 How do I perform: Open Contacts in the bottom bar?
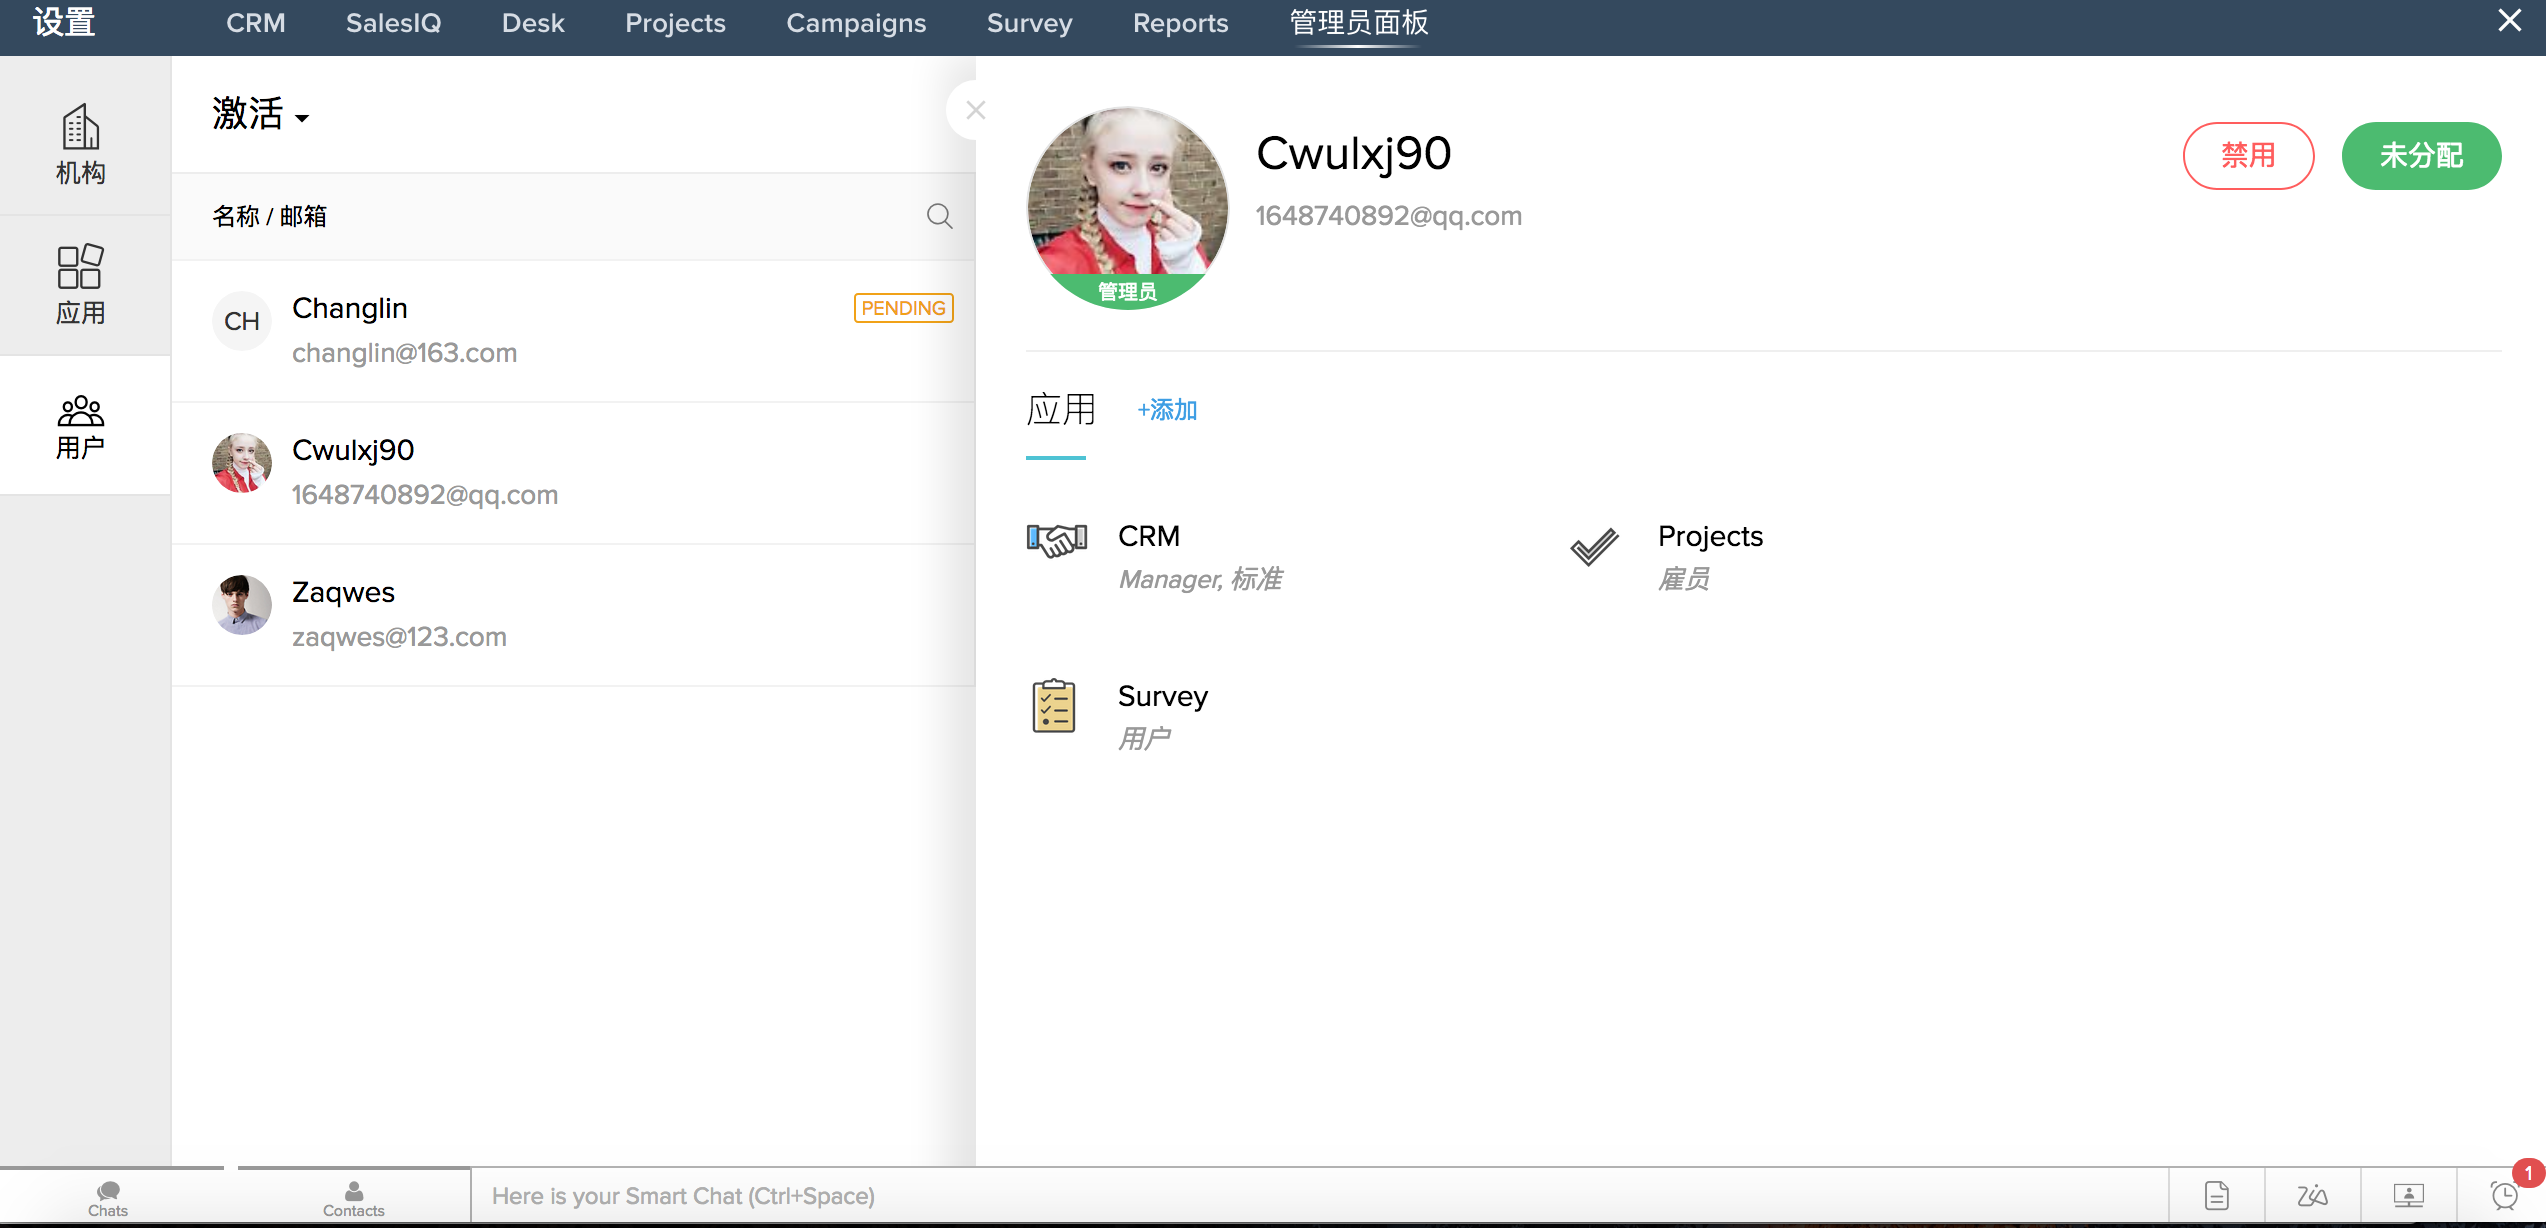(353, 1196)
